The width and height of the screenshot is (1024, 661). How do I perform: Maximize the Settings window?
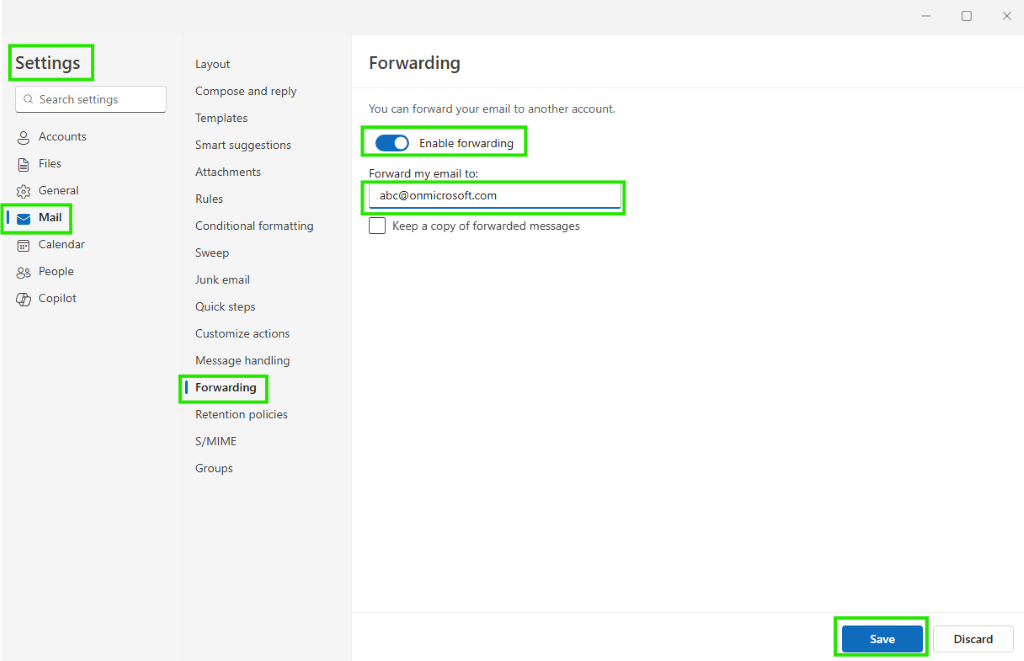coord(967,16)
